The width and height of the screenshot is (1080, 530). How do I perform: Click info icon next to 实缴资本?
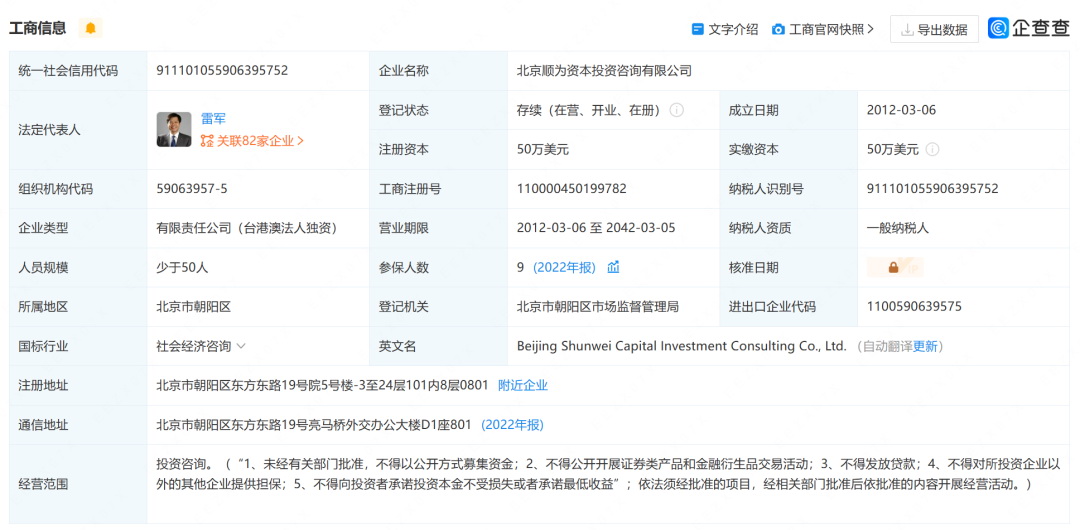[x=932, y=149]
